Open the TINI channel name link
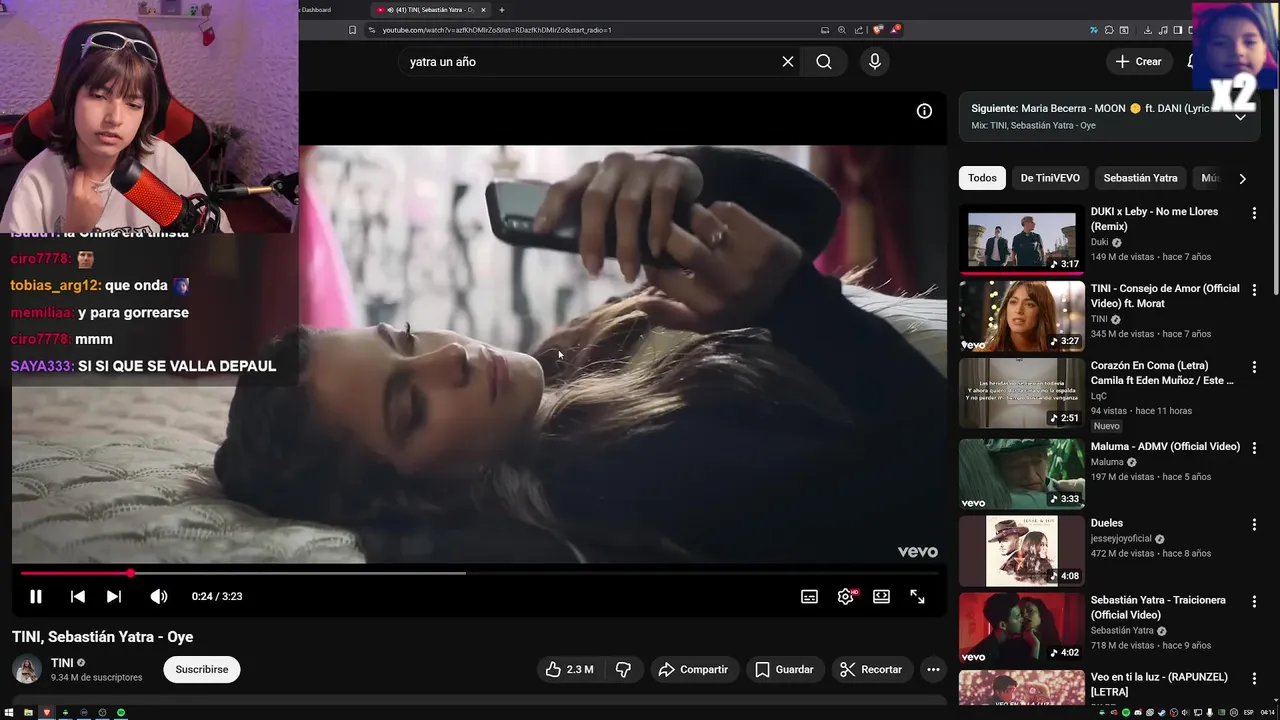This screenshot has height=720, width=1280. pyautogui.click(x=62, y=663)
